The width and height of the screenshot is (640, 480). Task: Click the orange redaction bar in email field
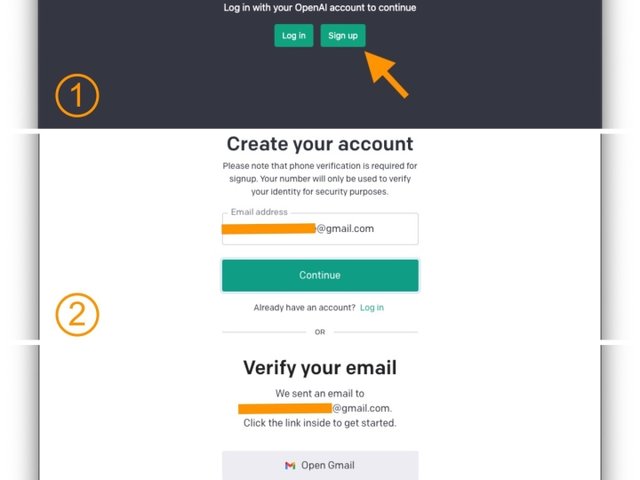pos(268,229)
